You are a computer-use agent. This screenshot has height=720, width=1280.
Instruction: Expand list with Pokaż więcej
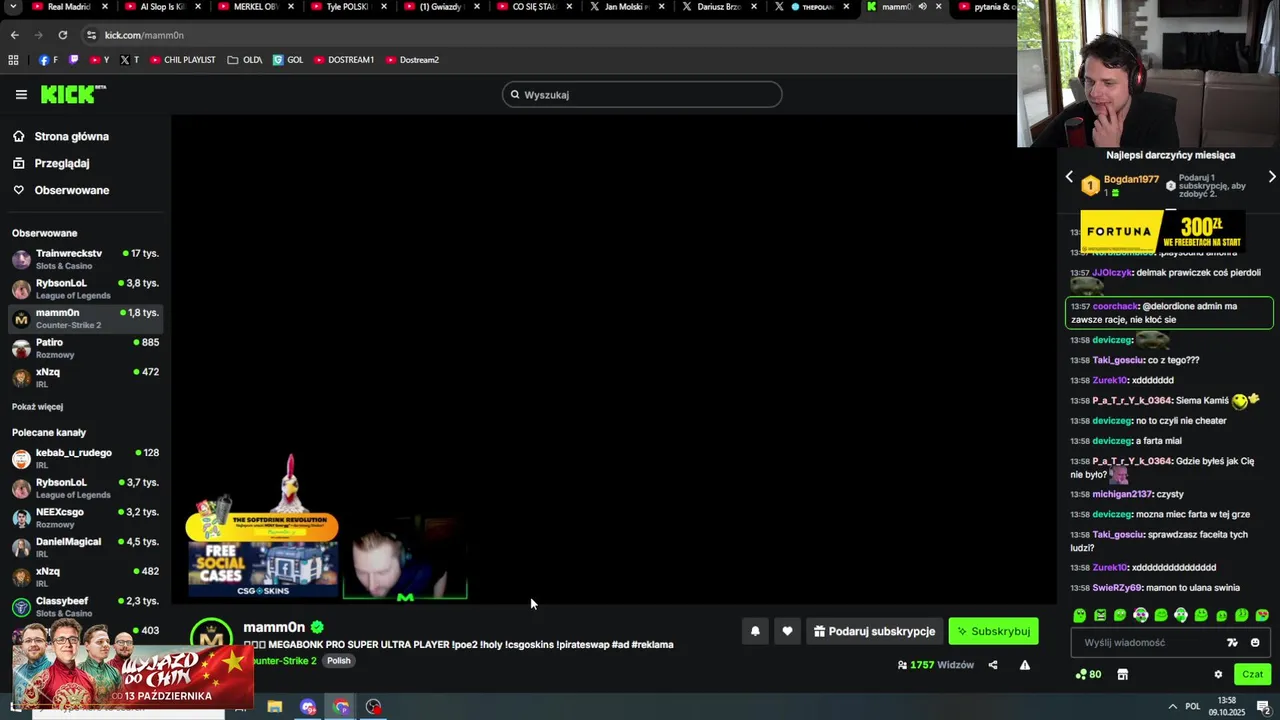(x=37, y=407)
